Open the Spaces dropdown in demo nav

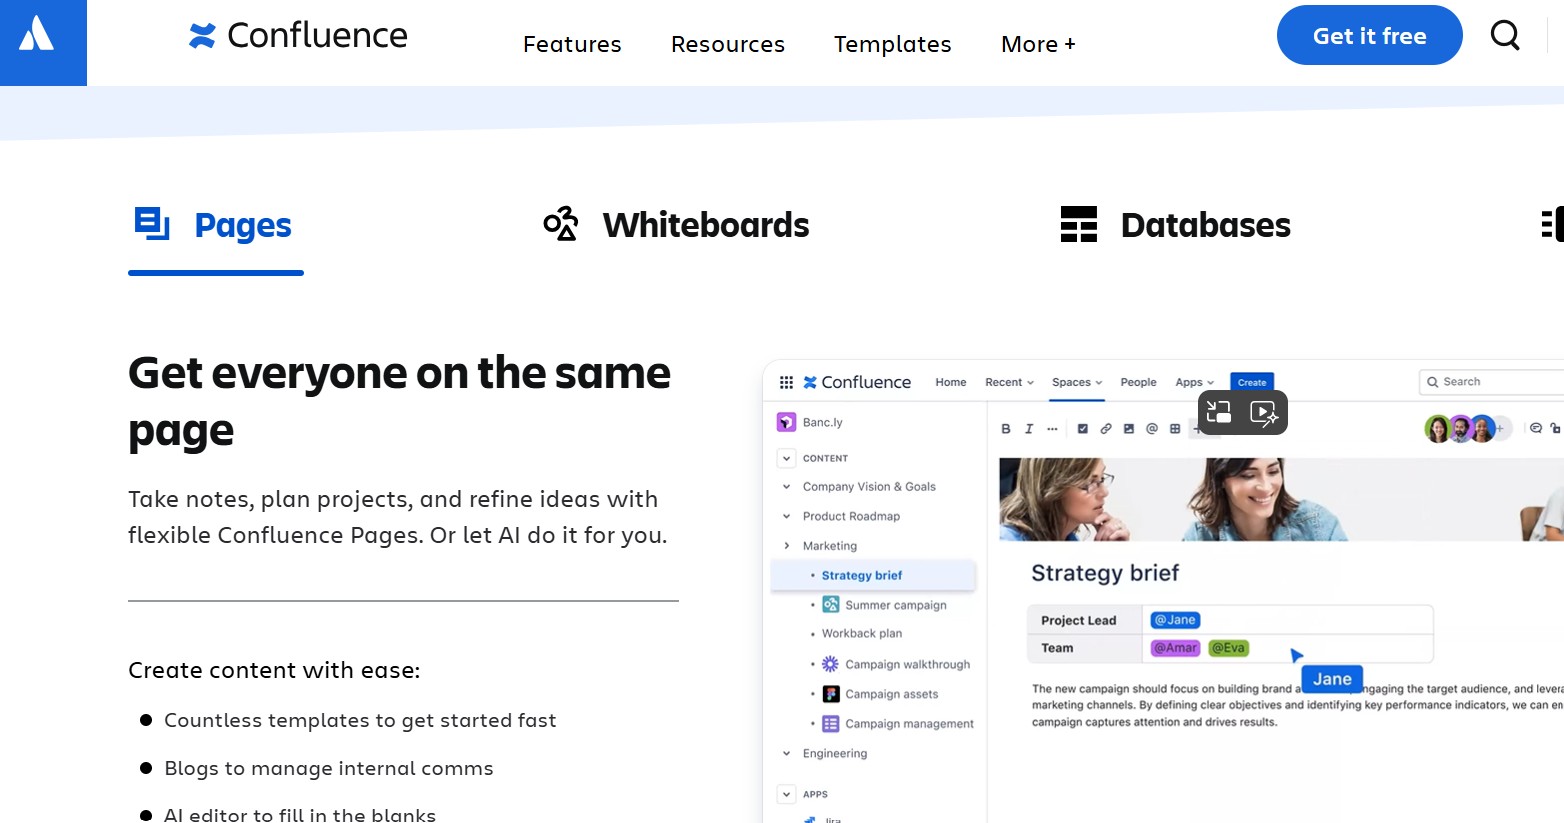(1077, 382)
